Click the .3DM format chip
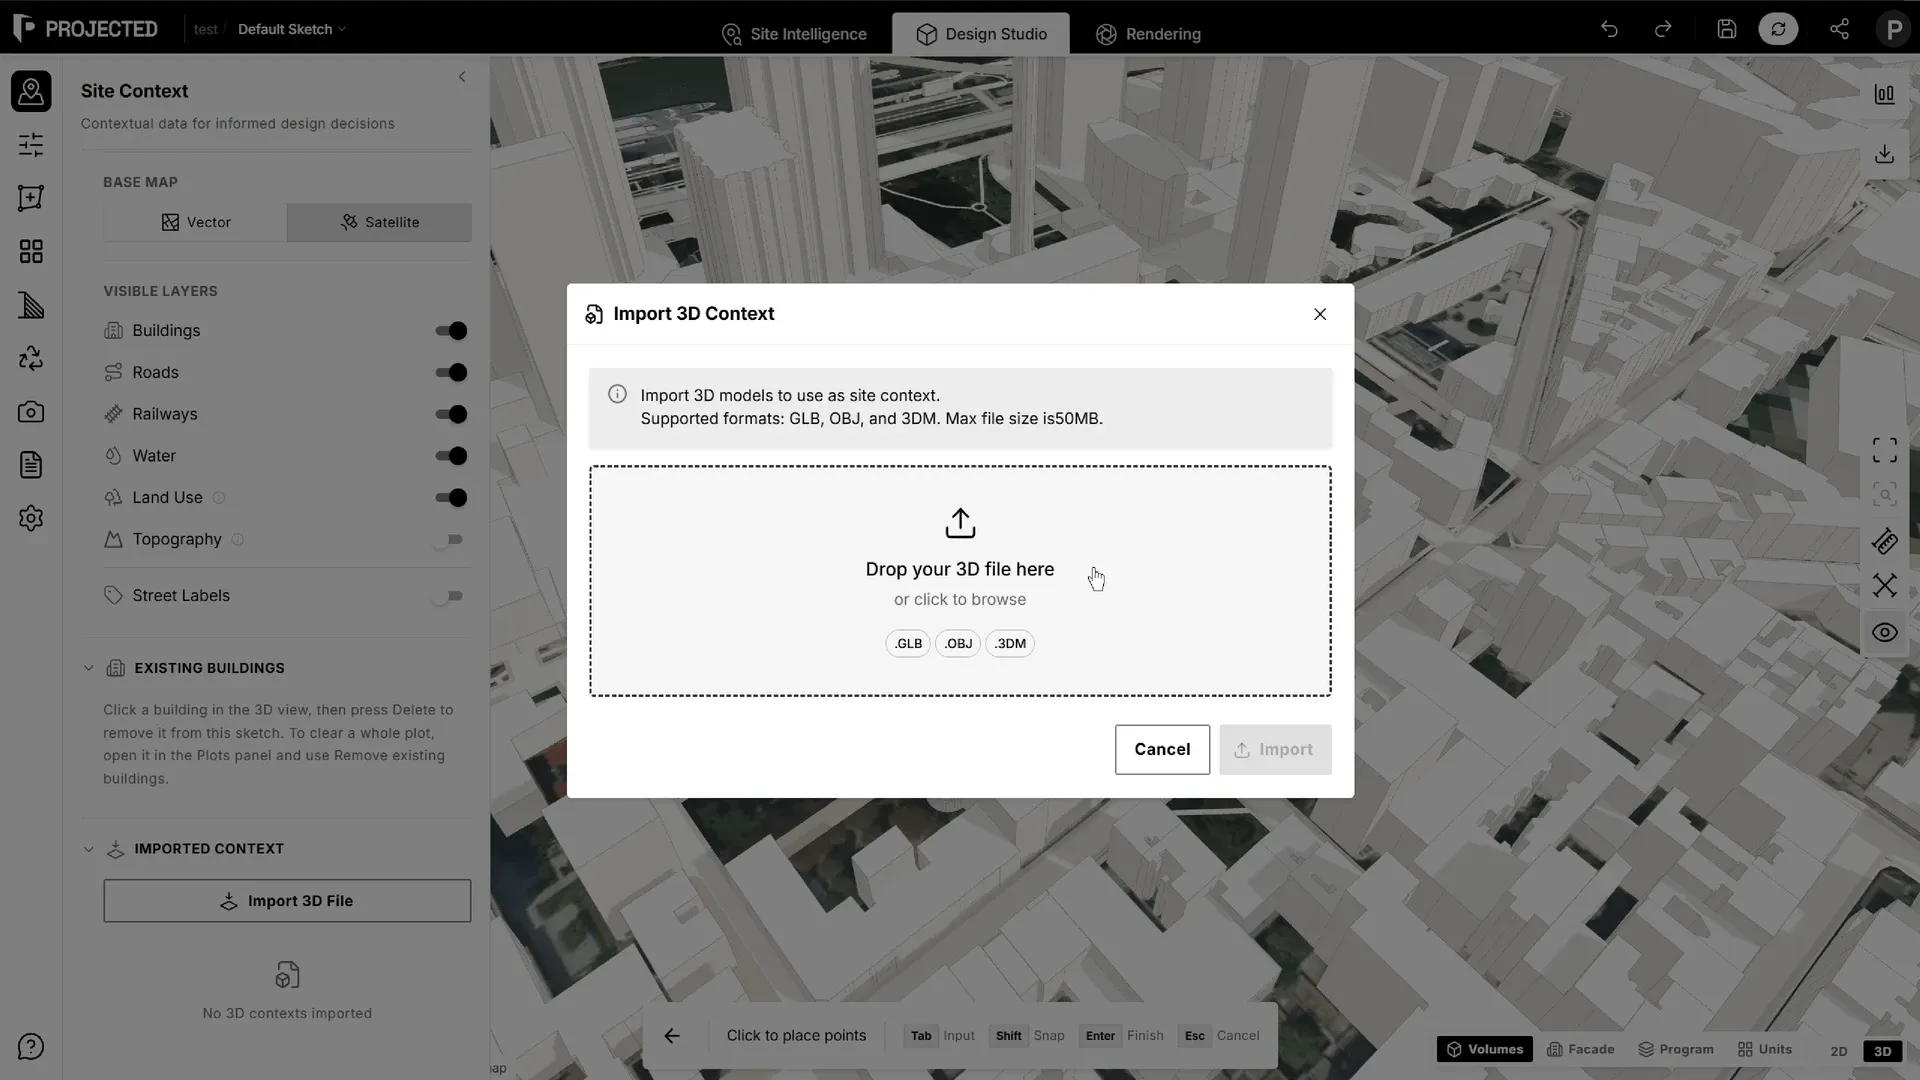1920x1080 pixels. tap(1010, 644)
